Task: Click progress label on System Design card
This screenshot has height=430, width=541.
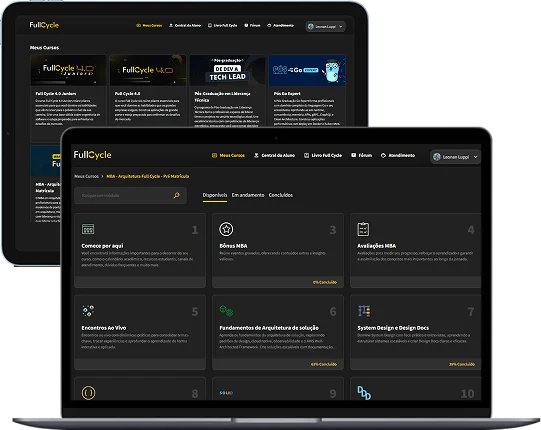Action: [462, 364]
